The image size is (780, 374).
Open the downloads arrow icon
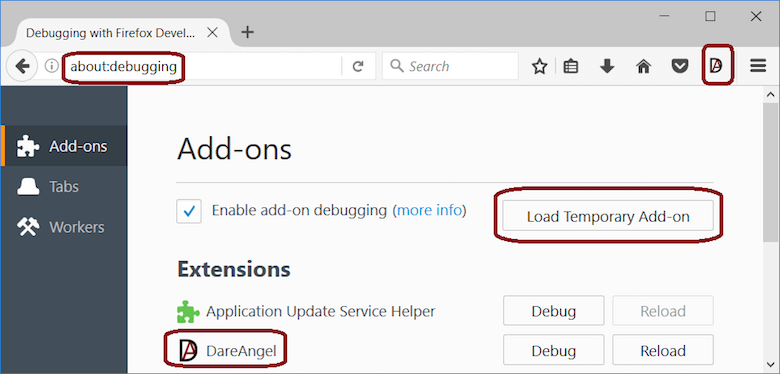[607, 66]
